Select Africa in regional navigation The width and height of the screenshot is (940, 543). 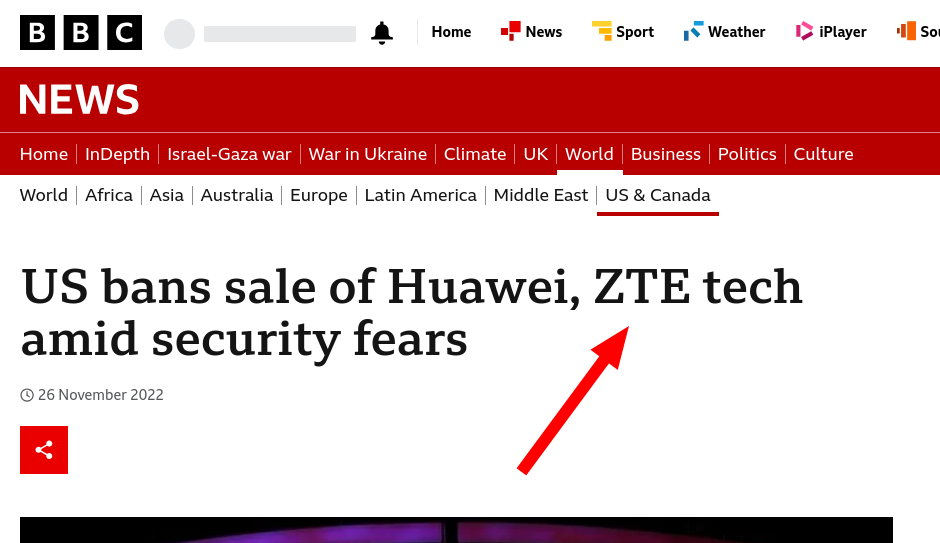click(109, 195)
